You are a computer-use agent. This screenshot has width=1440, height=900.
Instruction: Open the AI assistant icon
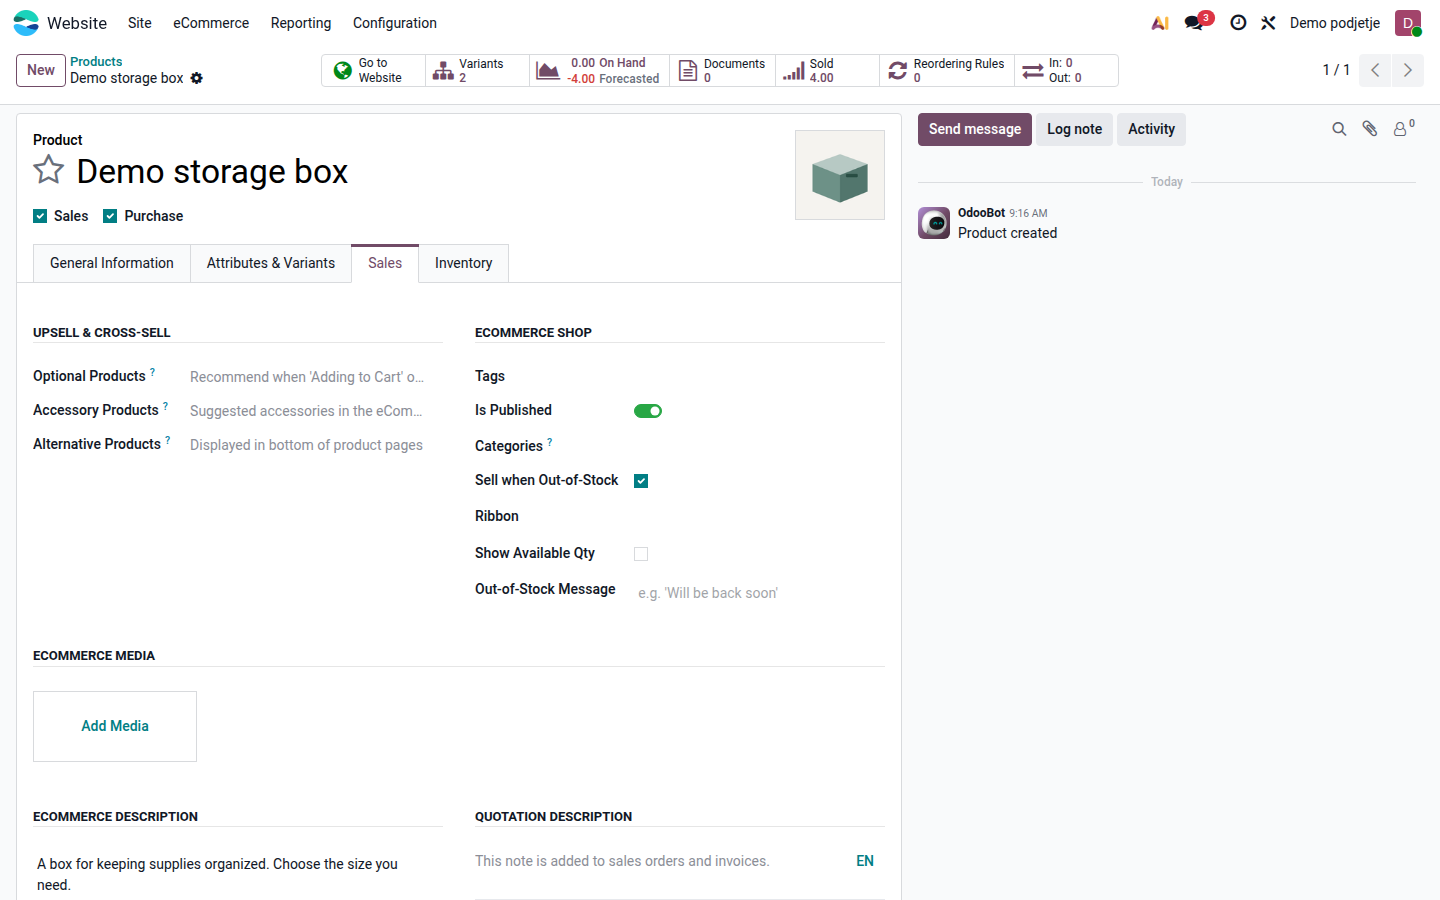pyautogui.click(x=1160, y=23)
